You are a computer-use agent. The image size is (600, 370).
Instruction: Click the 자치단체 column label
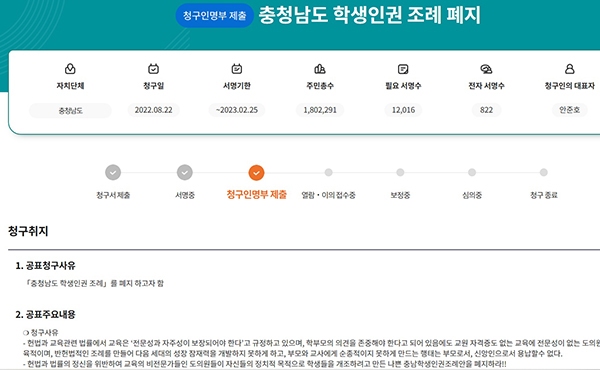coord(70,86)
